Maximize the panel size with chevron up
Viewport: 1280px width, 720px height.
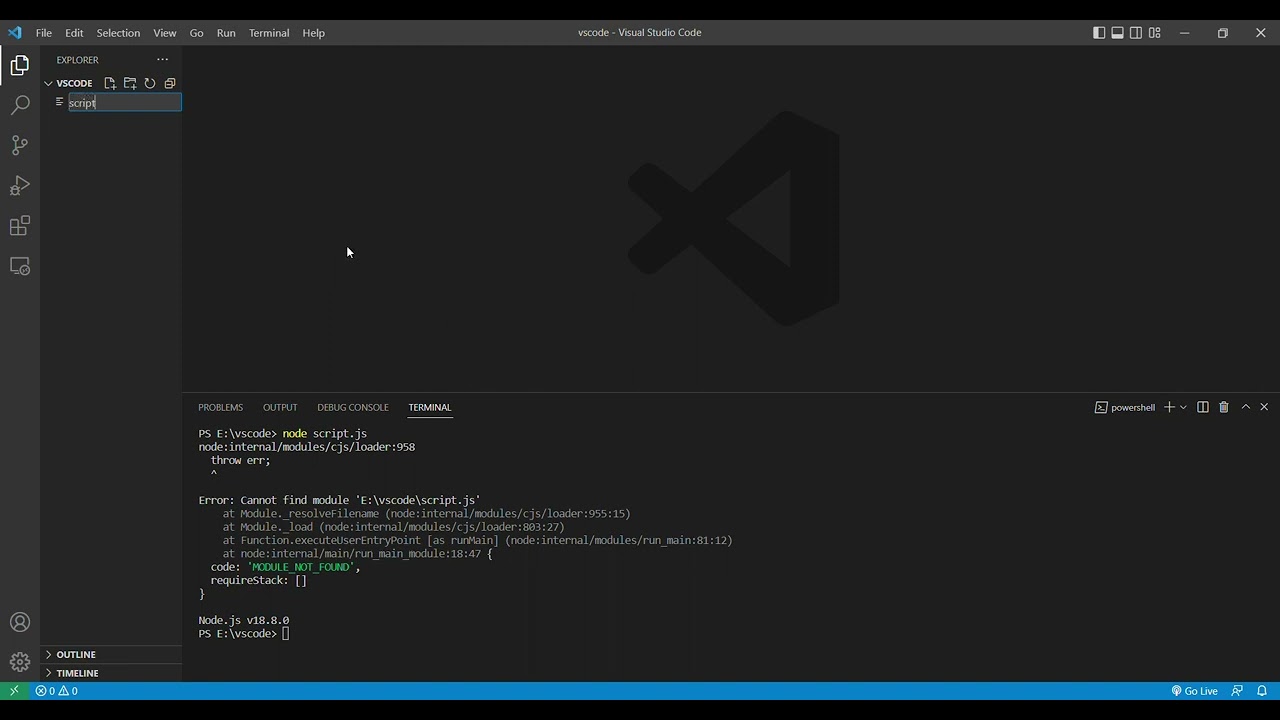pyautogui.click(x=1246, y=407)
